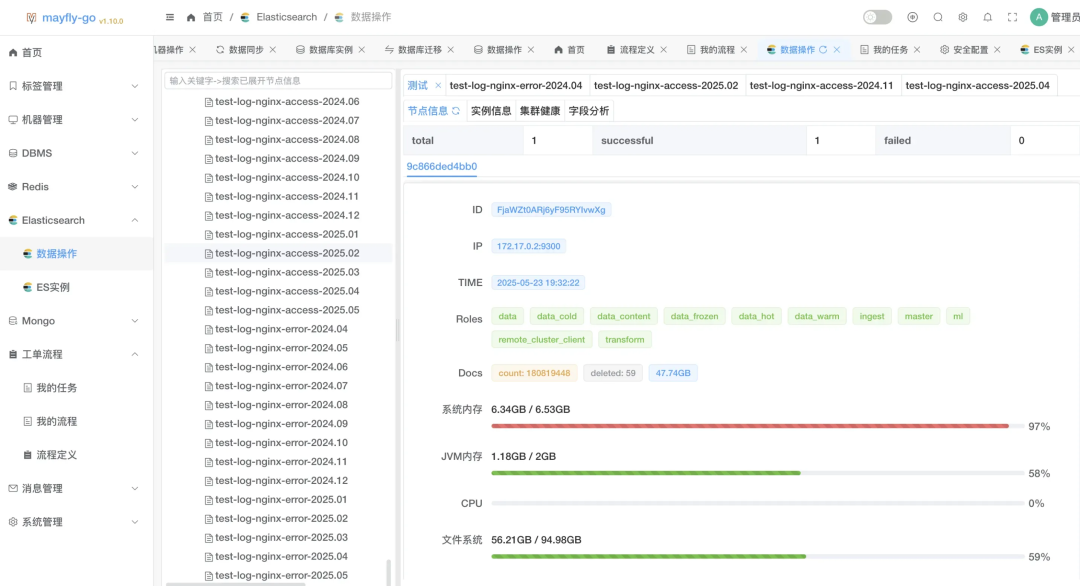Switch to the 首页 page tab
1080x586 pixels.
coord(569,50)
